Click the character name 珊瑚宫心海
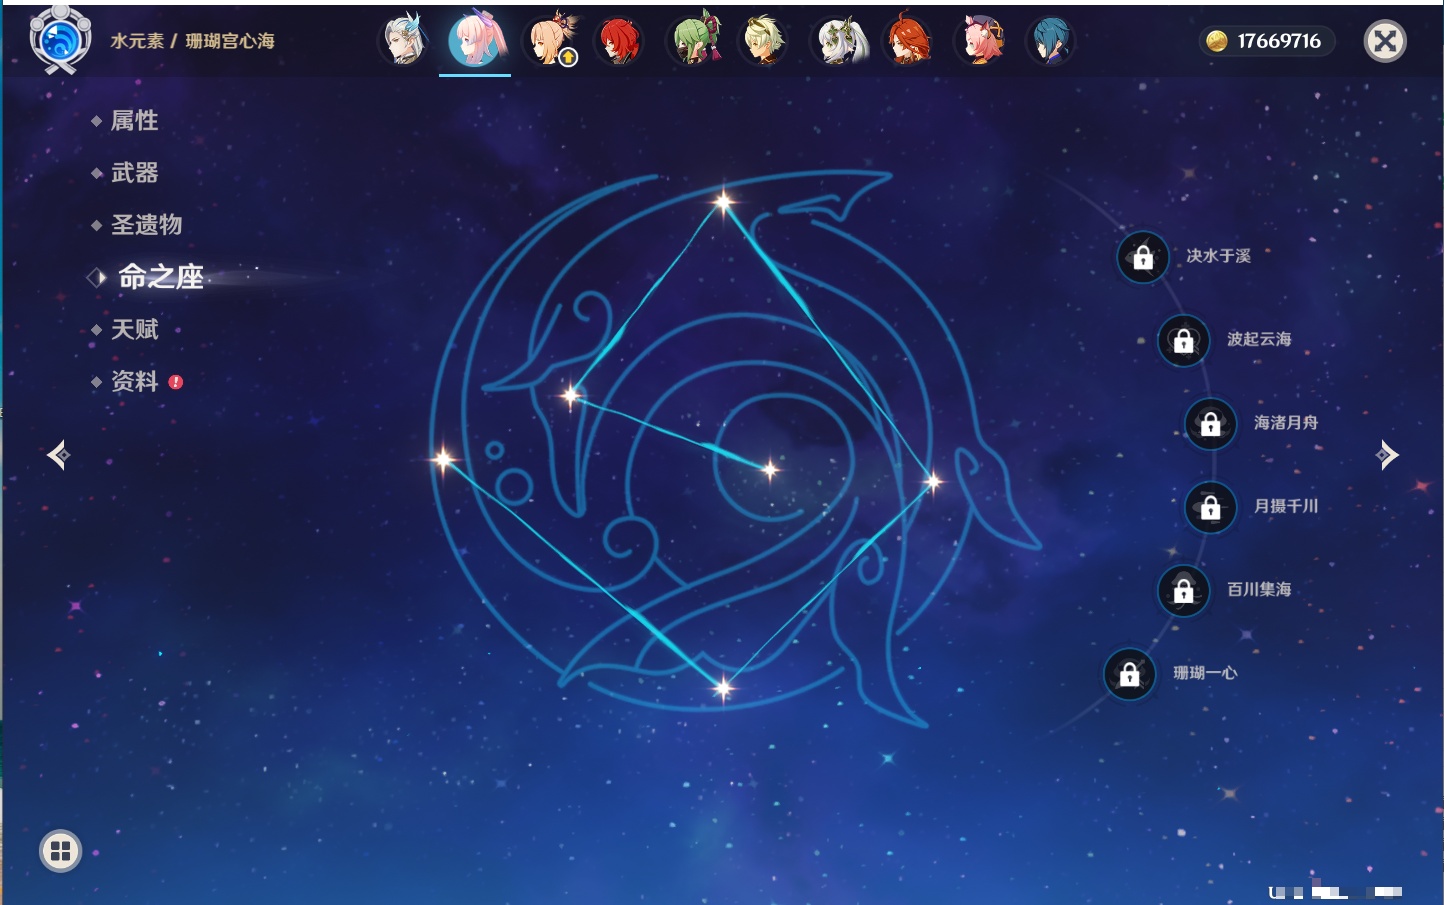The width and height of the screenshot is (1444, 905). (x=230, y=41)
